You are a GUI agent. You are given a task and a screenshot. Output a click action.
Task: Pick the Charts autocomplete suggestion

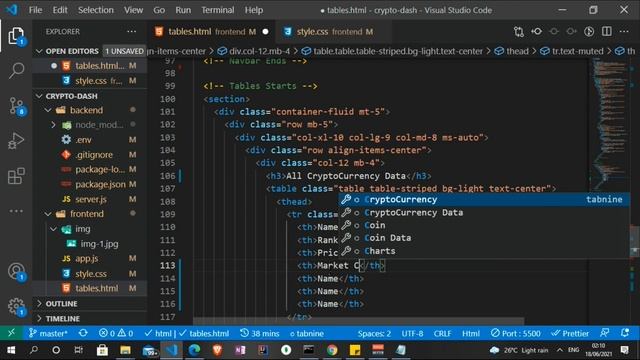(484, 251)
